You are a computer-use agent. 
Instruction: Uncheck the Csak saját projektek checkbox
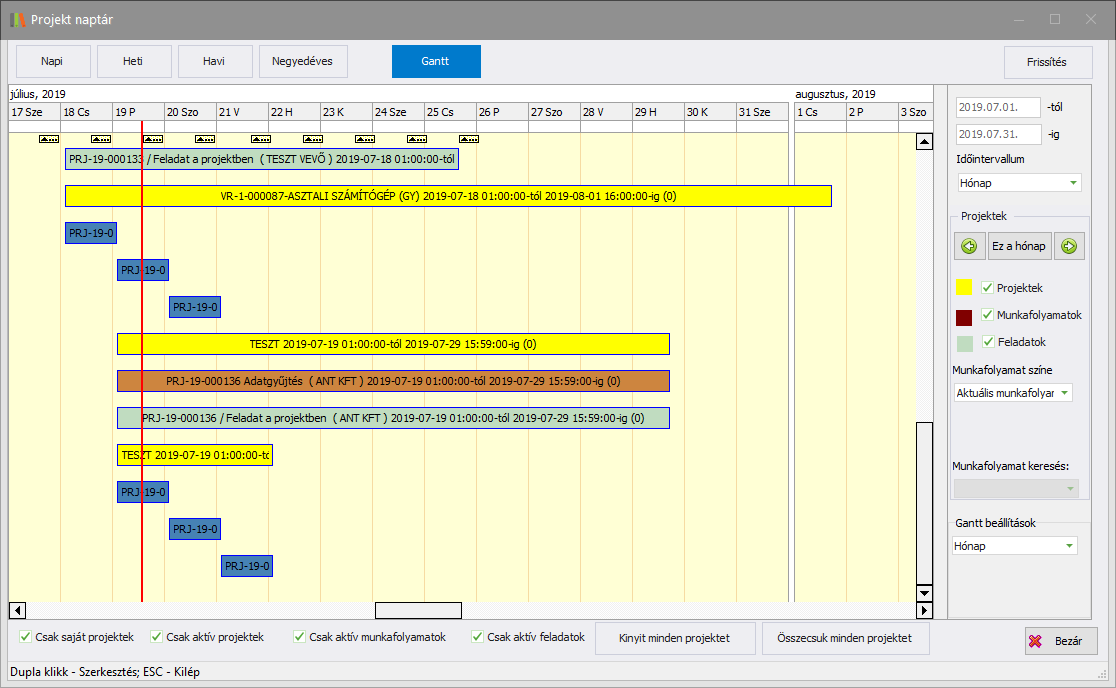26,636
